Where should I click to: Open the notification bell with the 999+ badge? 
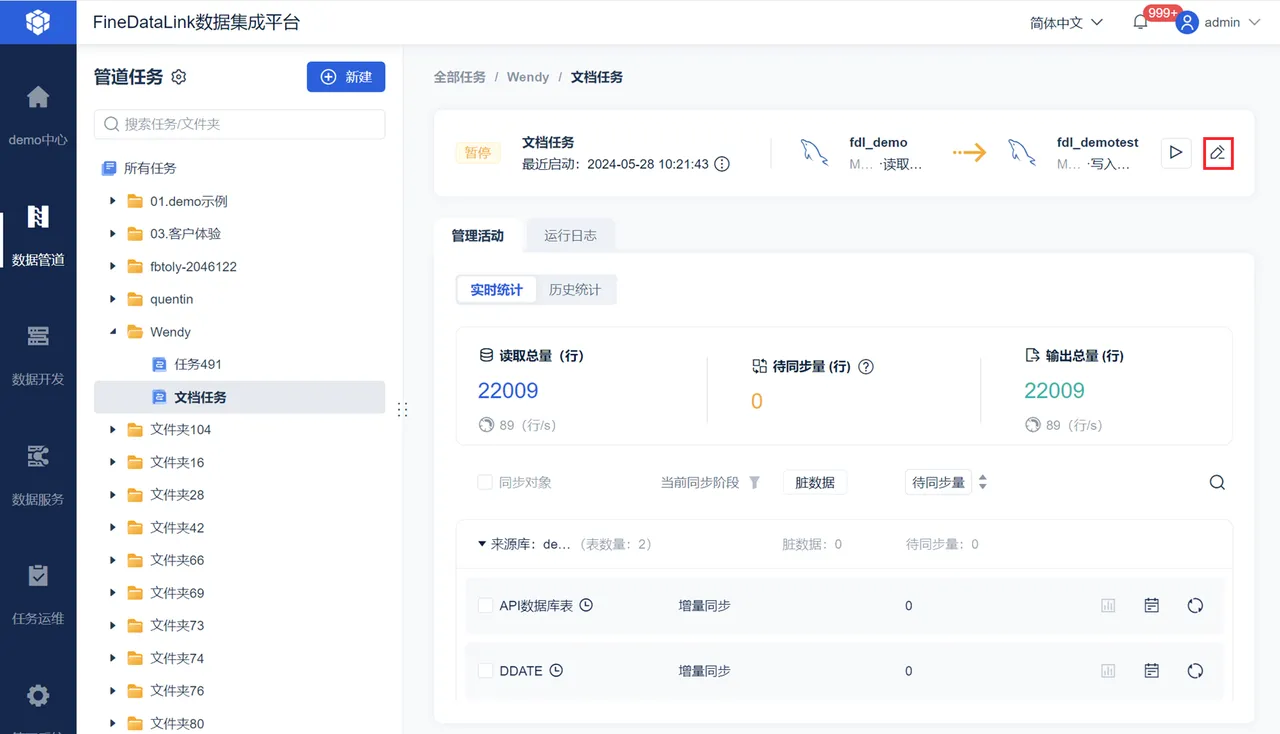click(x=1140, y=22)
